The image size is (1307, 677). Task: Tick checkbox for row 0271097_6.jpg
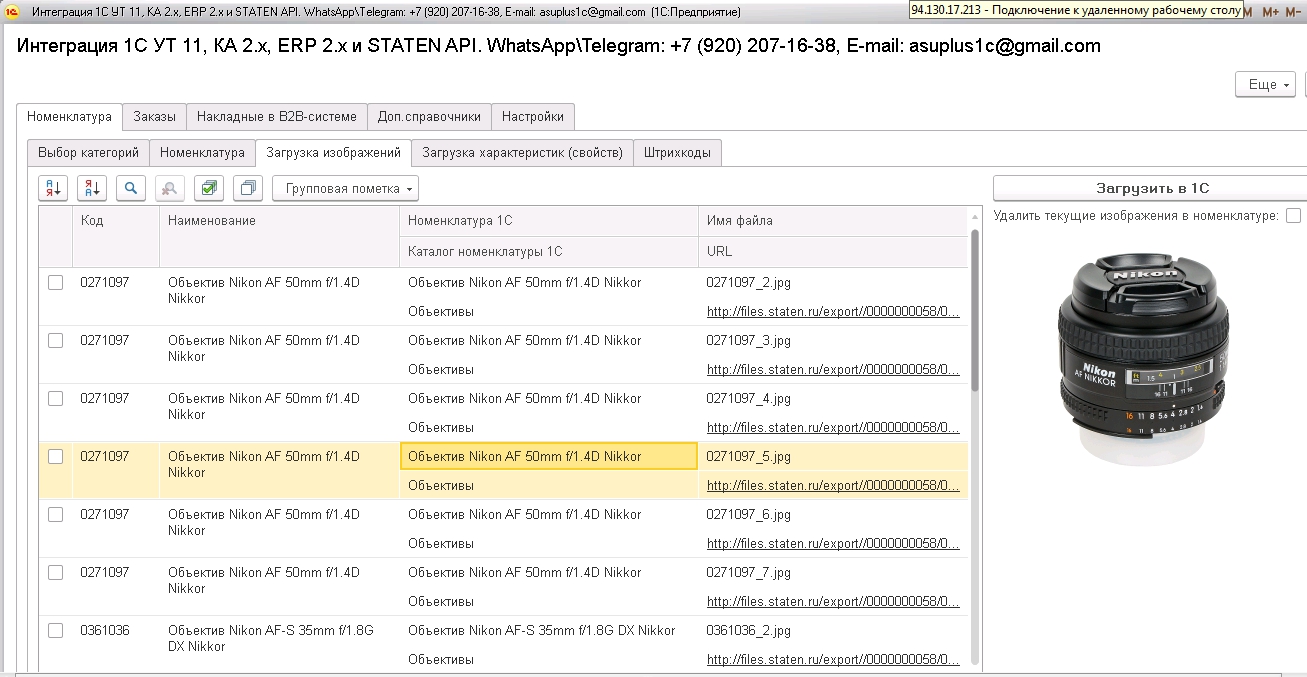pos(56,515)
